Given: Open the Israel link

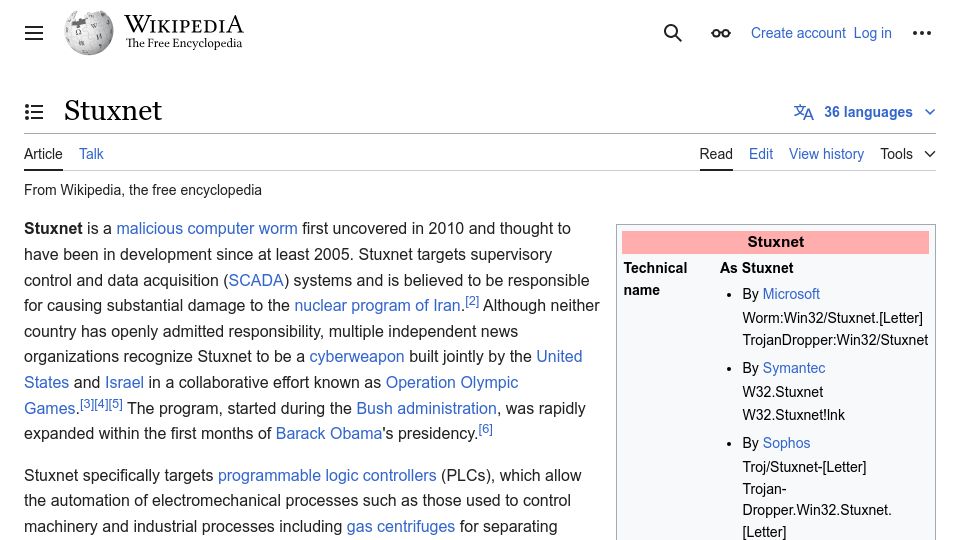Looking at the screenshot, I should pyautogui.click(x=124, y=383).
